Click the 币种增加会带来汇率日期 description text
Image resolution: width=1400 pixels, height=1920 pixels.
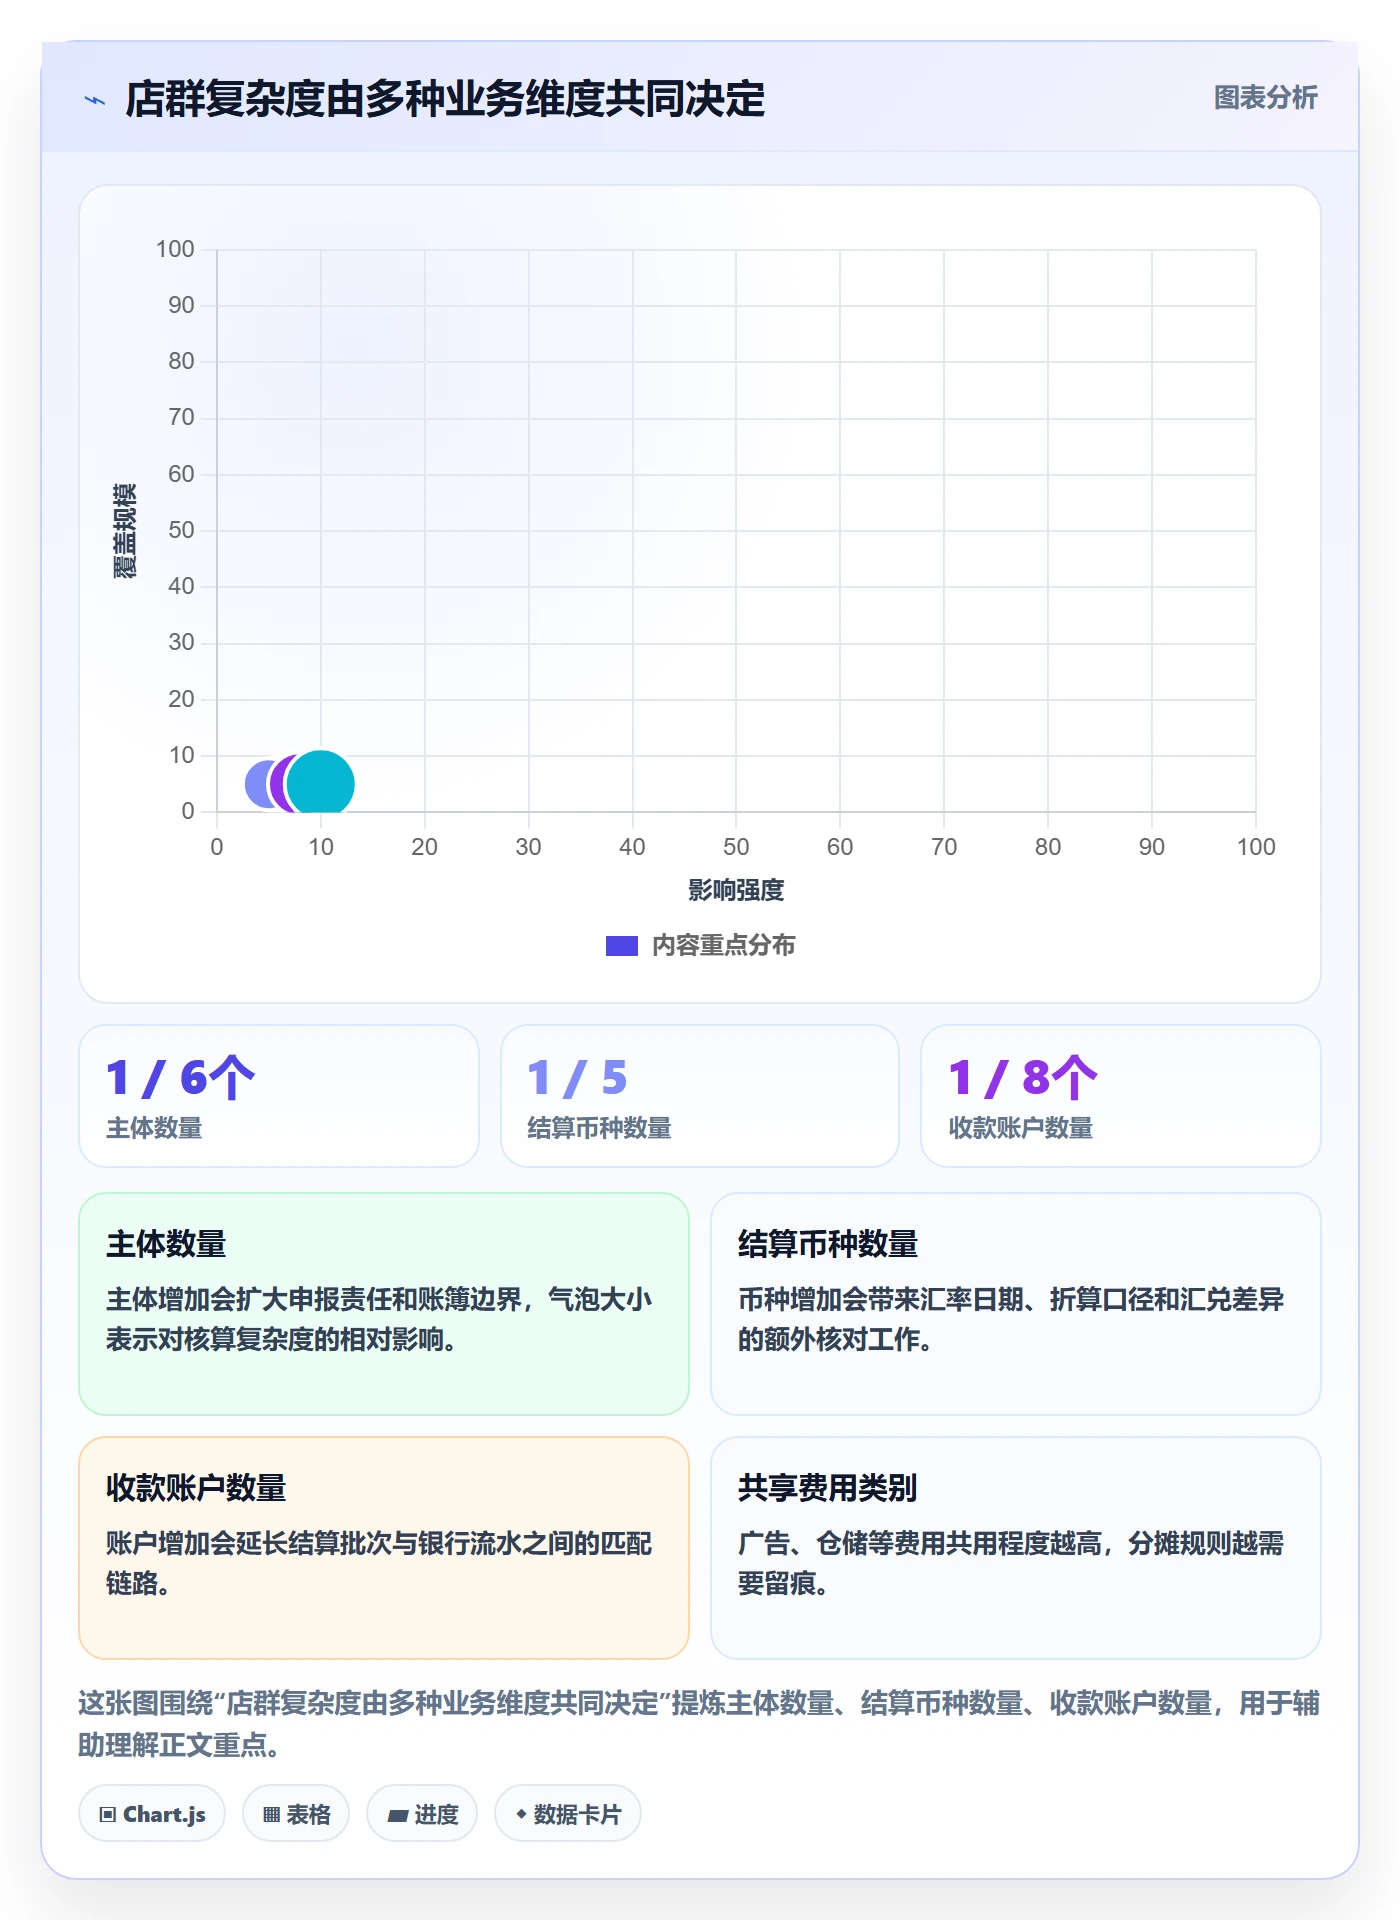[x=1011, y=1319]
